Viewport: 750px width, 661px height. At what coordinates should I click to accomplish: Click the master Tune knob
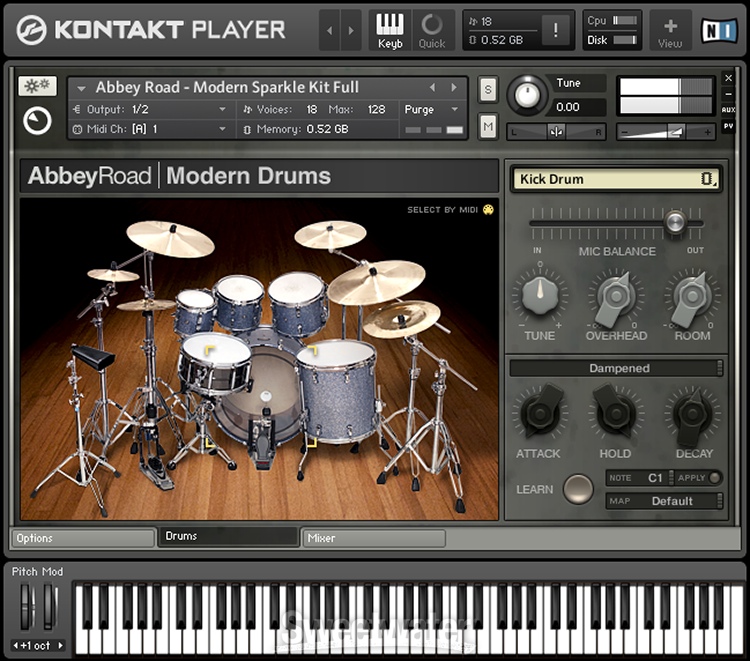[x=527, y=95]
